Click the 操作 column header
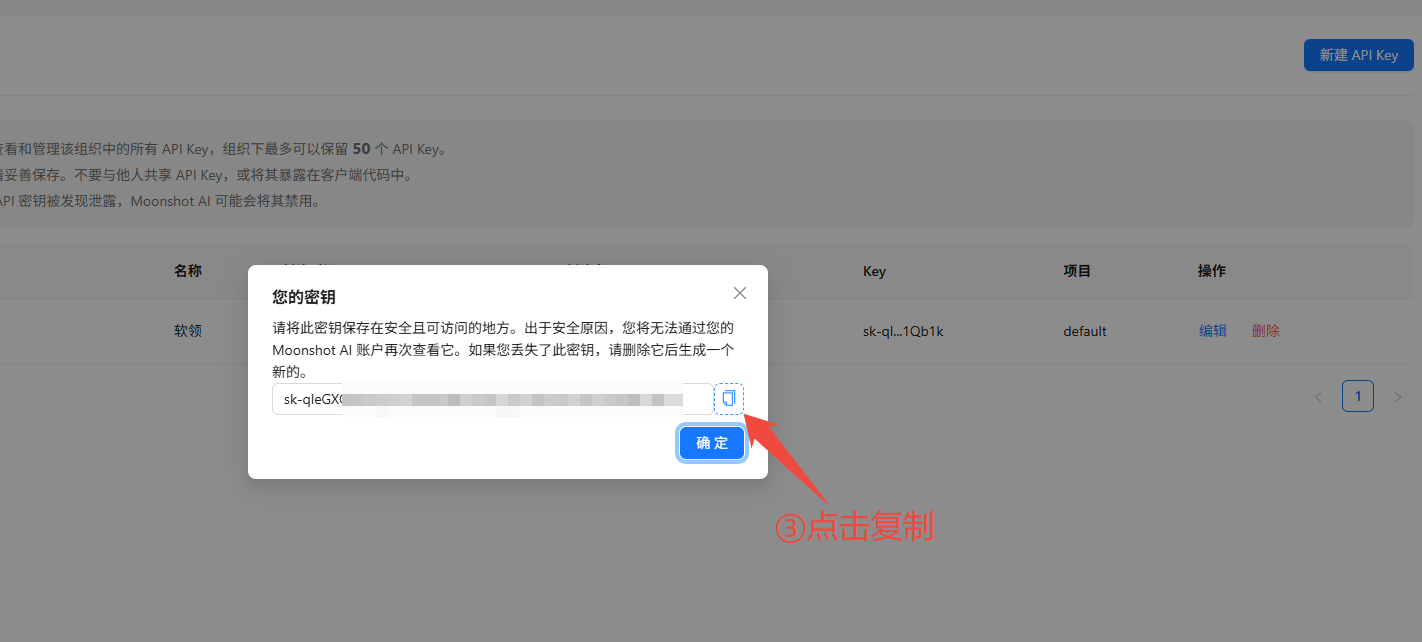The image size is (1422, 642). pyautogui.click(x=1211, y=271)
